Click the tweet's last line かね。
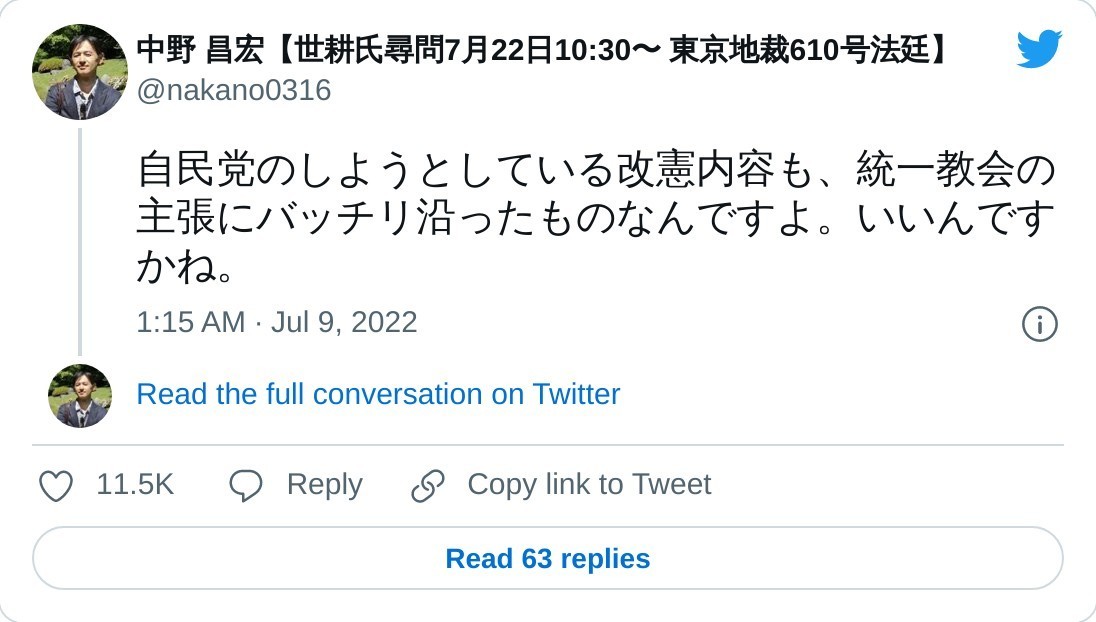This screenshot has height=622, width=1096. click(186, 266)
